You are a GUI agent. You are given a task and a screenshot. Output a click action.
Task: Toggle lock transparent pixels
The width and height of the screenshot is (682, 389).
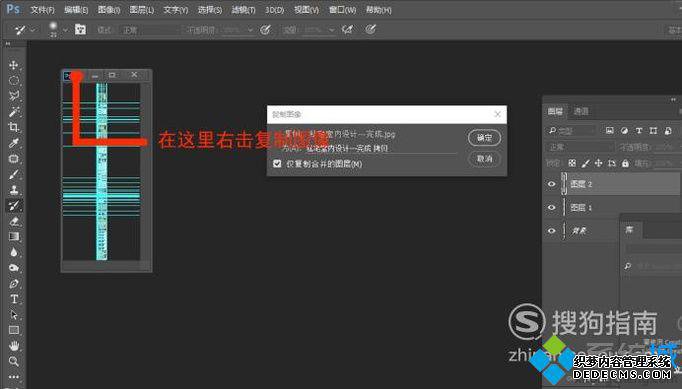click(572, 163)
